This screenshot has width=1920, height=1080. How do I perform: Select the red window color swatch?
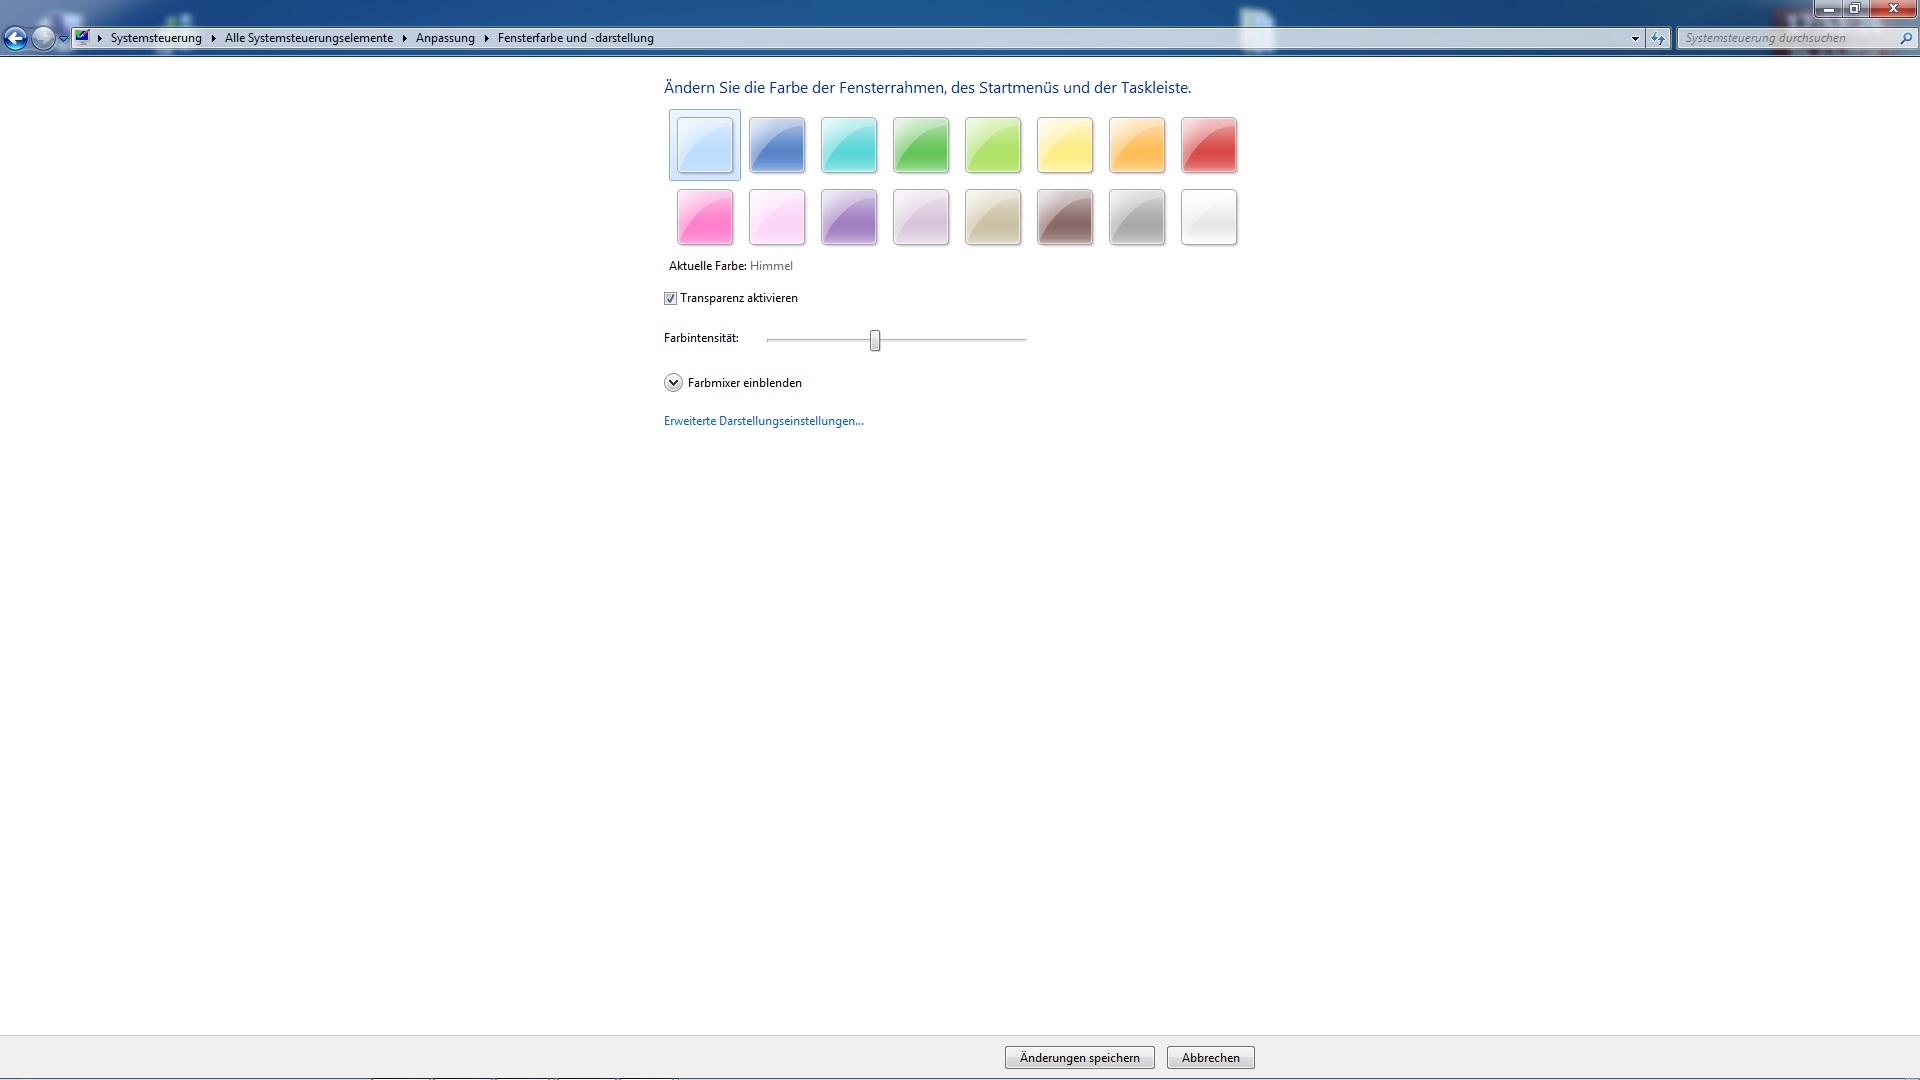point(1208,145)
